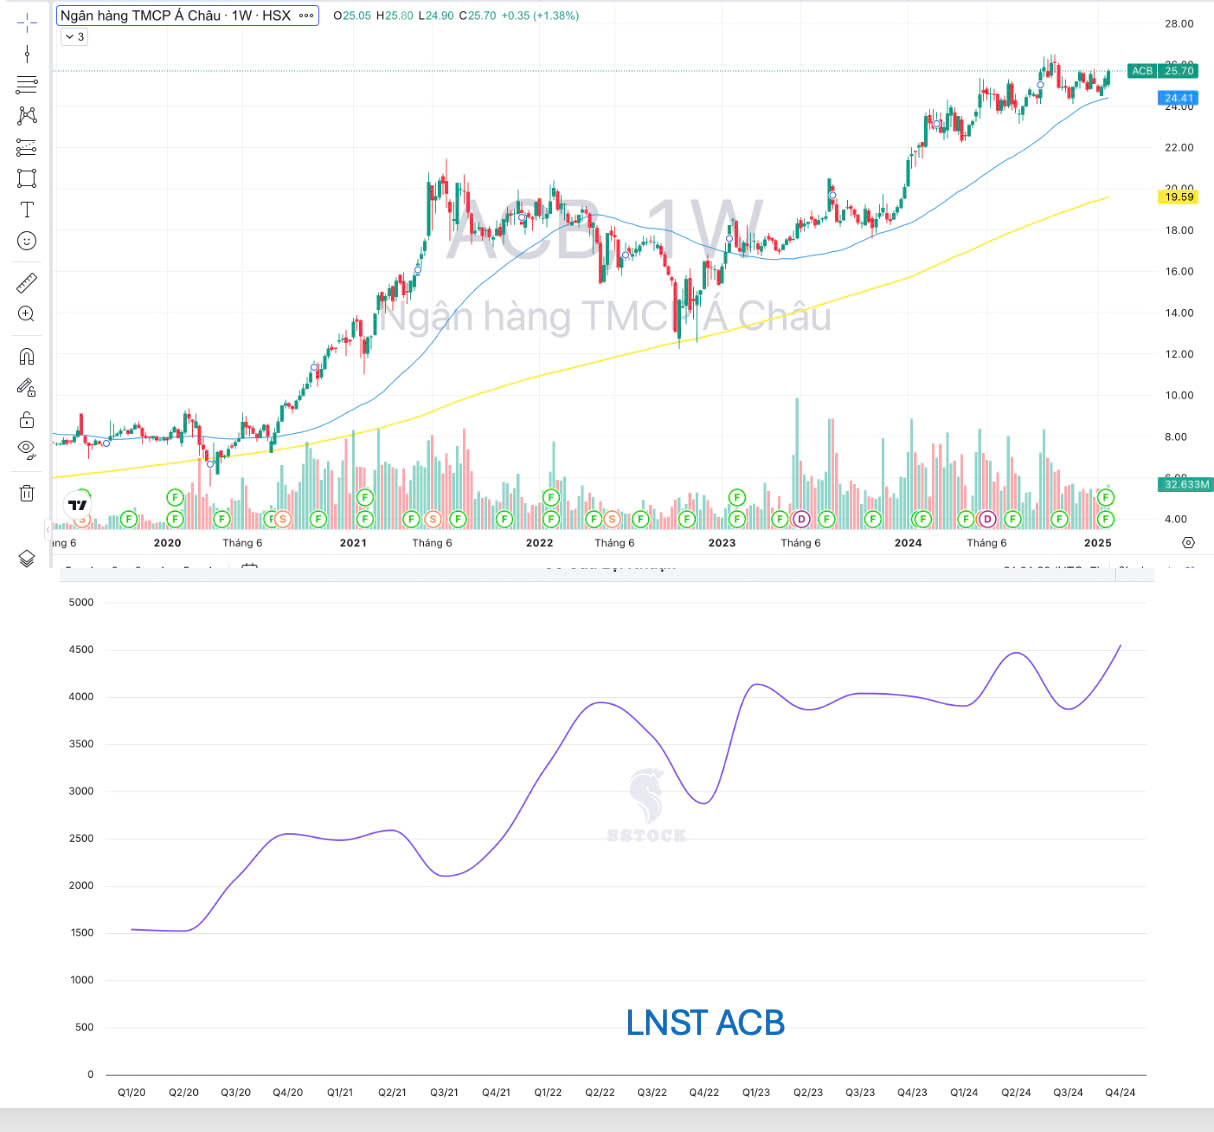Click the +0.35 (+1.38%) change text
This screenshot has height=1132, width=1214.
(x=540, y=16)
